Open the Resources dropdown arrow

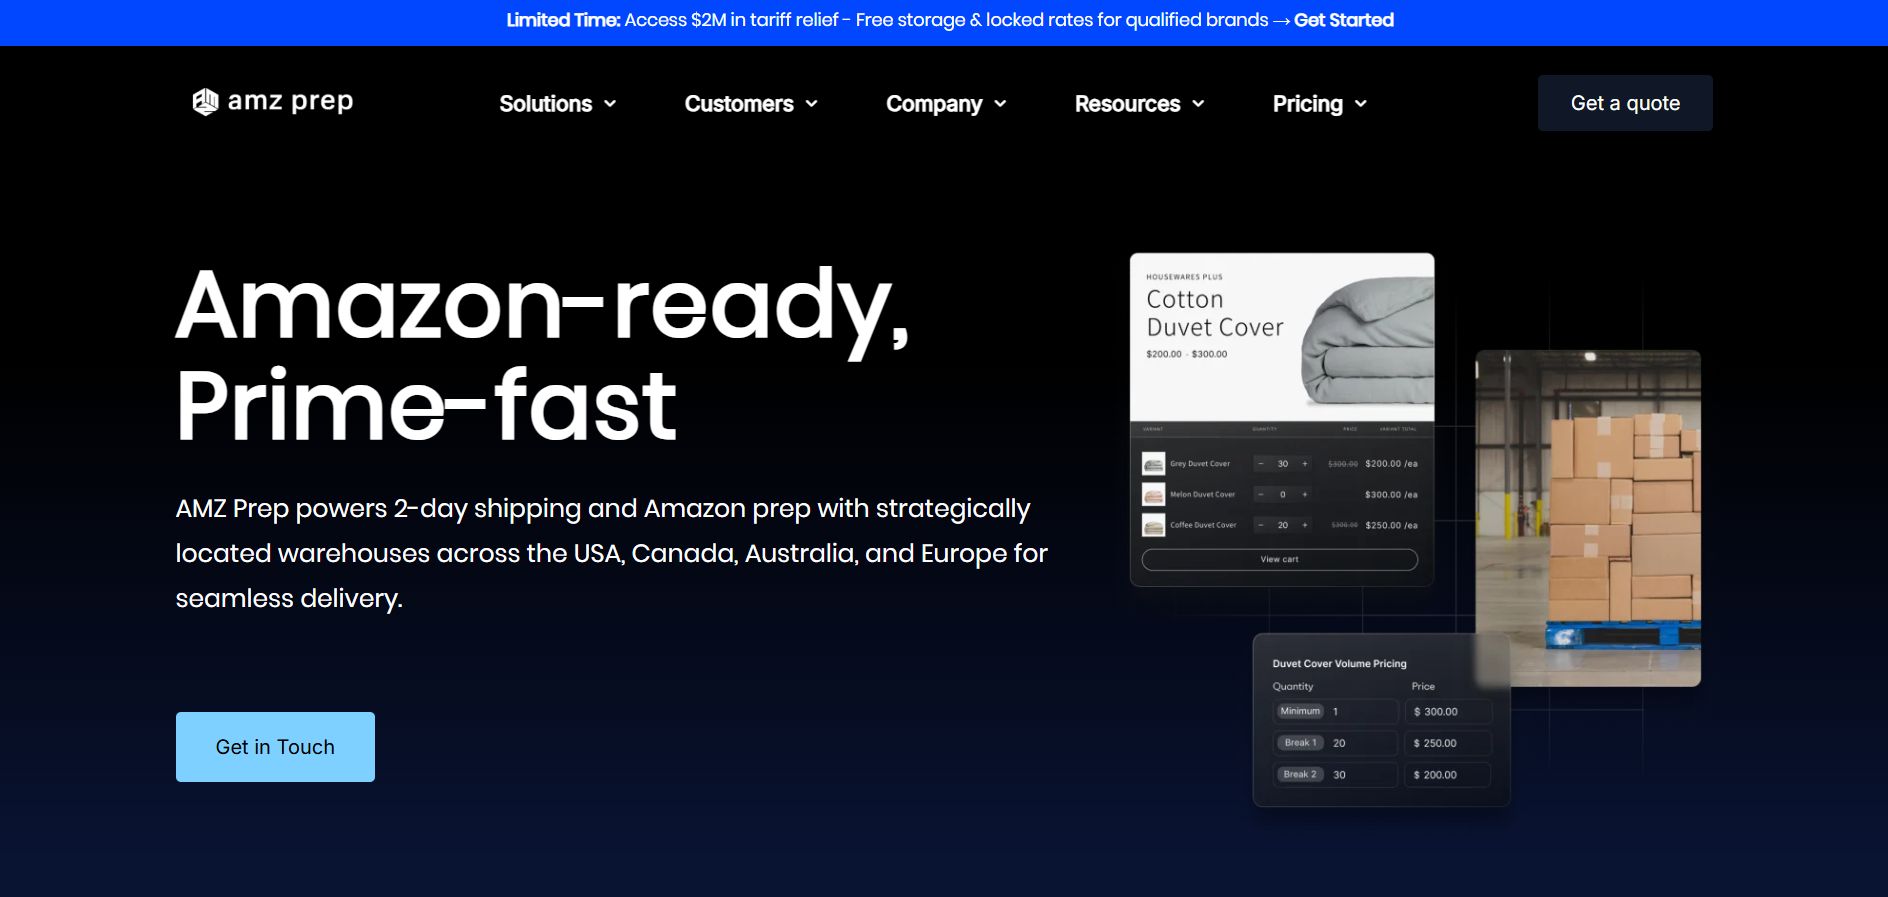(x=1199, y=104)
